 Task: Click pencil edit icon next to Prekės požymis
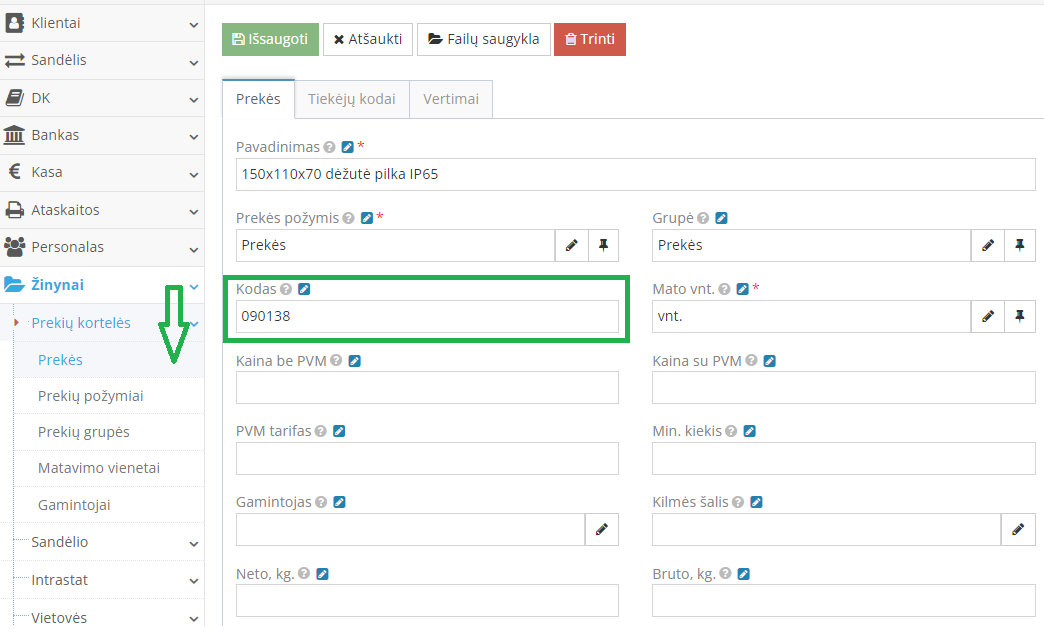coord(571,245)
